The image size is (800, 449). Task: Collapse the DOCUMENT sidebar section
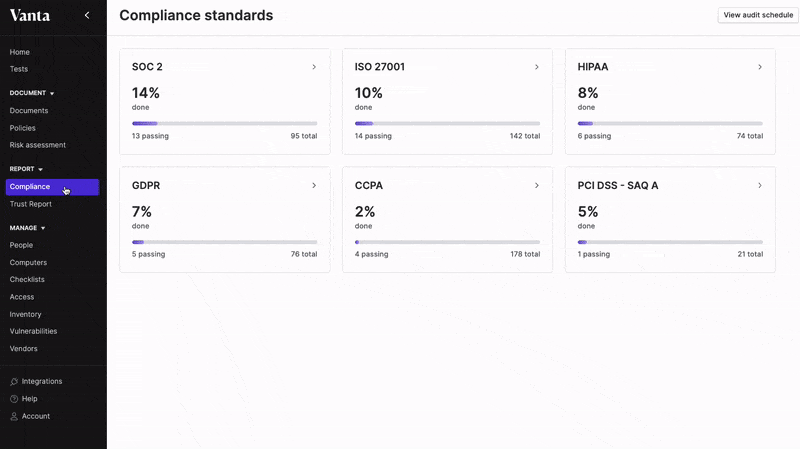pyautogui.click(x=52, y=93)
